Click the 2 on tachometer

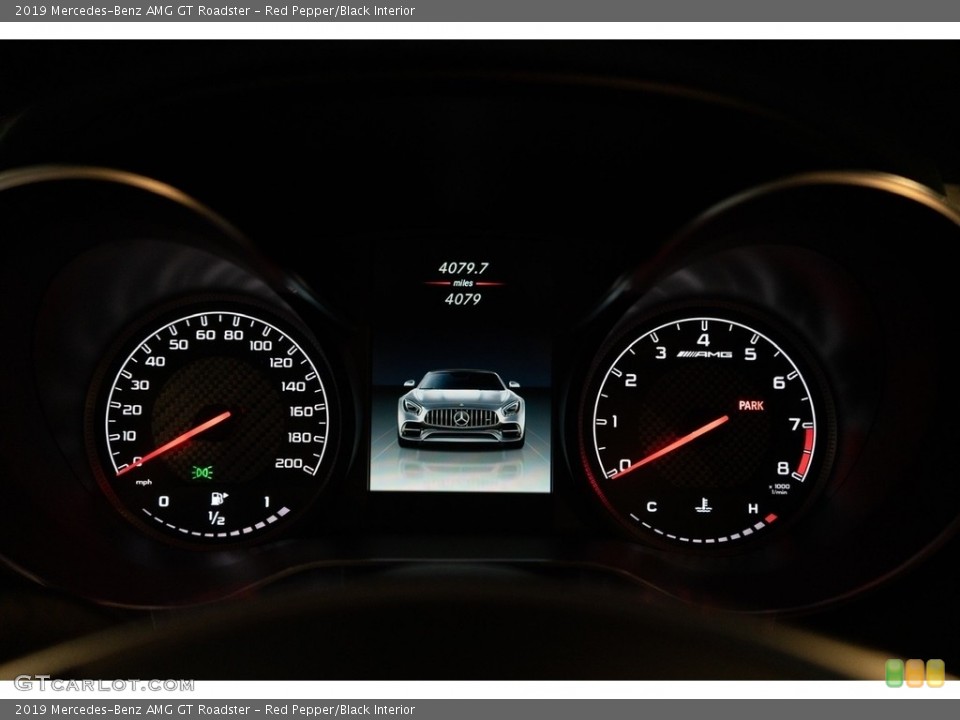click(630, 380)
